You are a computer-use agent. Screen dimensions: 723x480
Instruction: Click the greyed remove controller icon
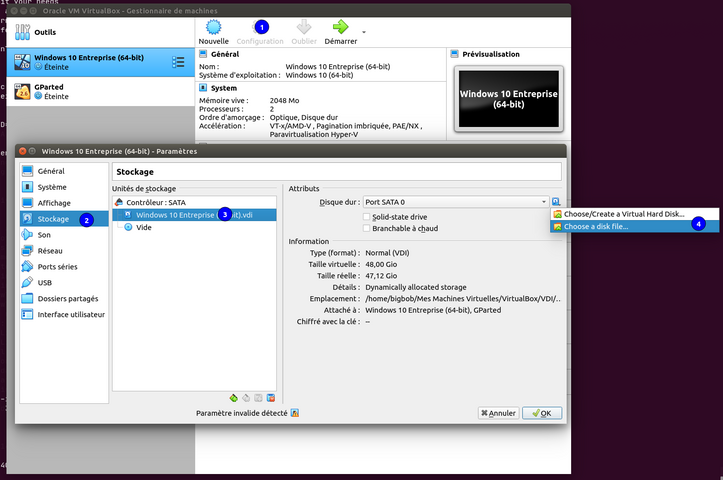click(x=246, y=398)
